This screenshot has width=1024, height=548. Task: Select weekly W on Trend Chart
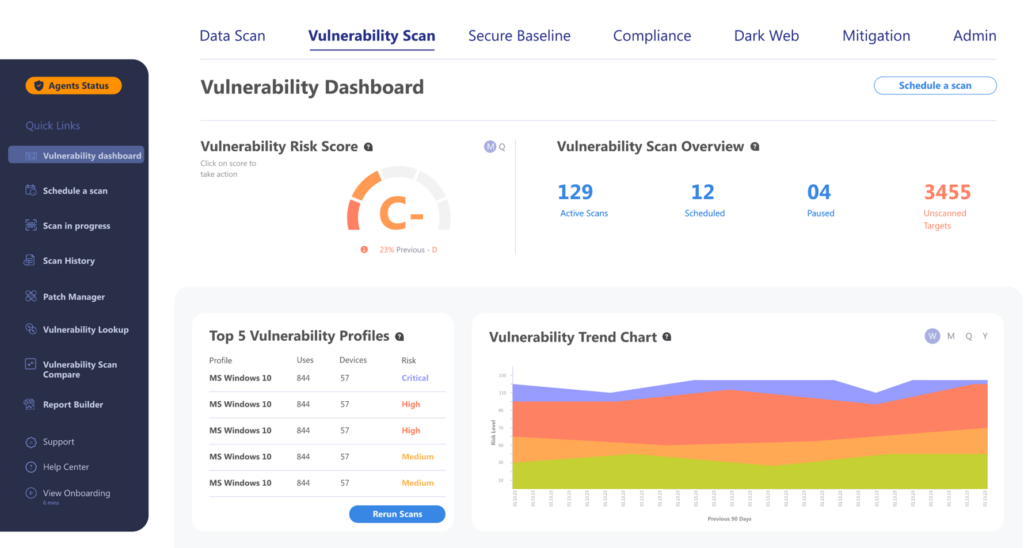click(932, 336)
